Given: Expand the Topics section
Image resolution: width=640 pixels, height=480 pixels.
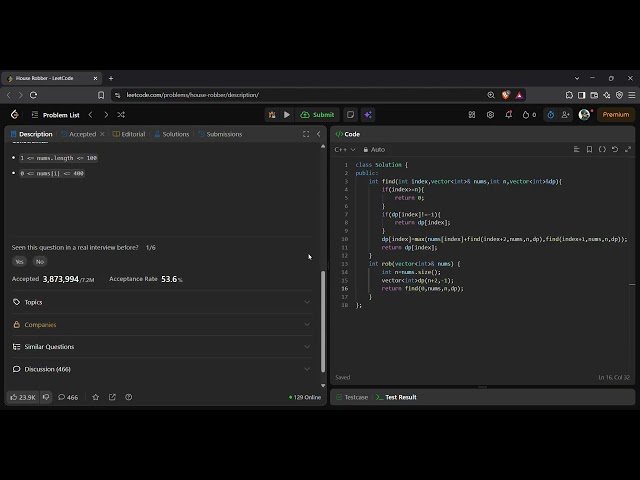Looking at the screenshot, I should (162, 302).
